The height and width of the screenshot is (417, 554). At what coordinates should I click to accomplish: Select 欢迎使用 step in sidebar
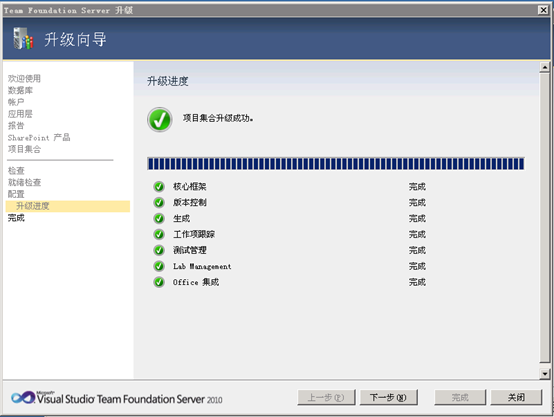pos(24,78)
